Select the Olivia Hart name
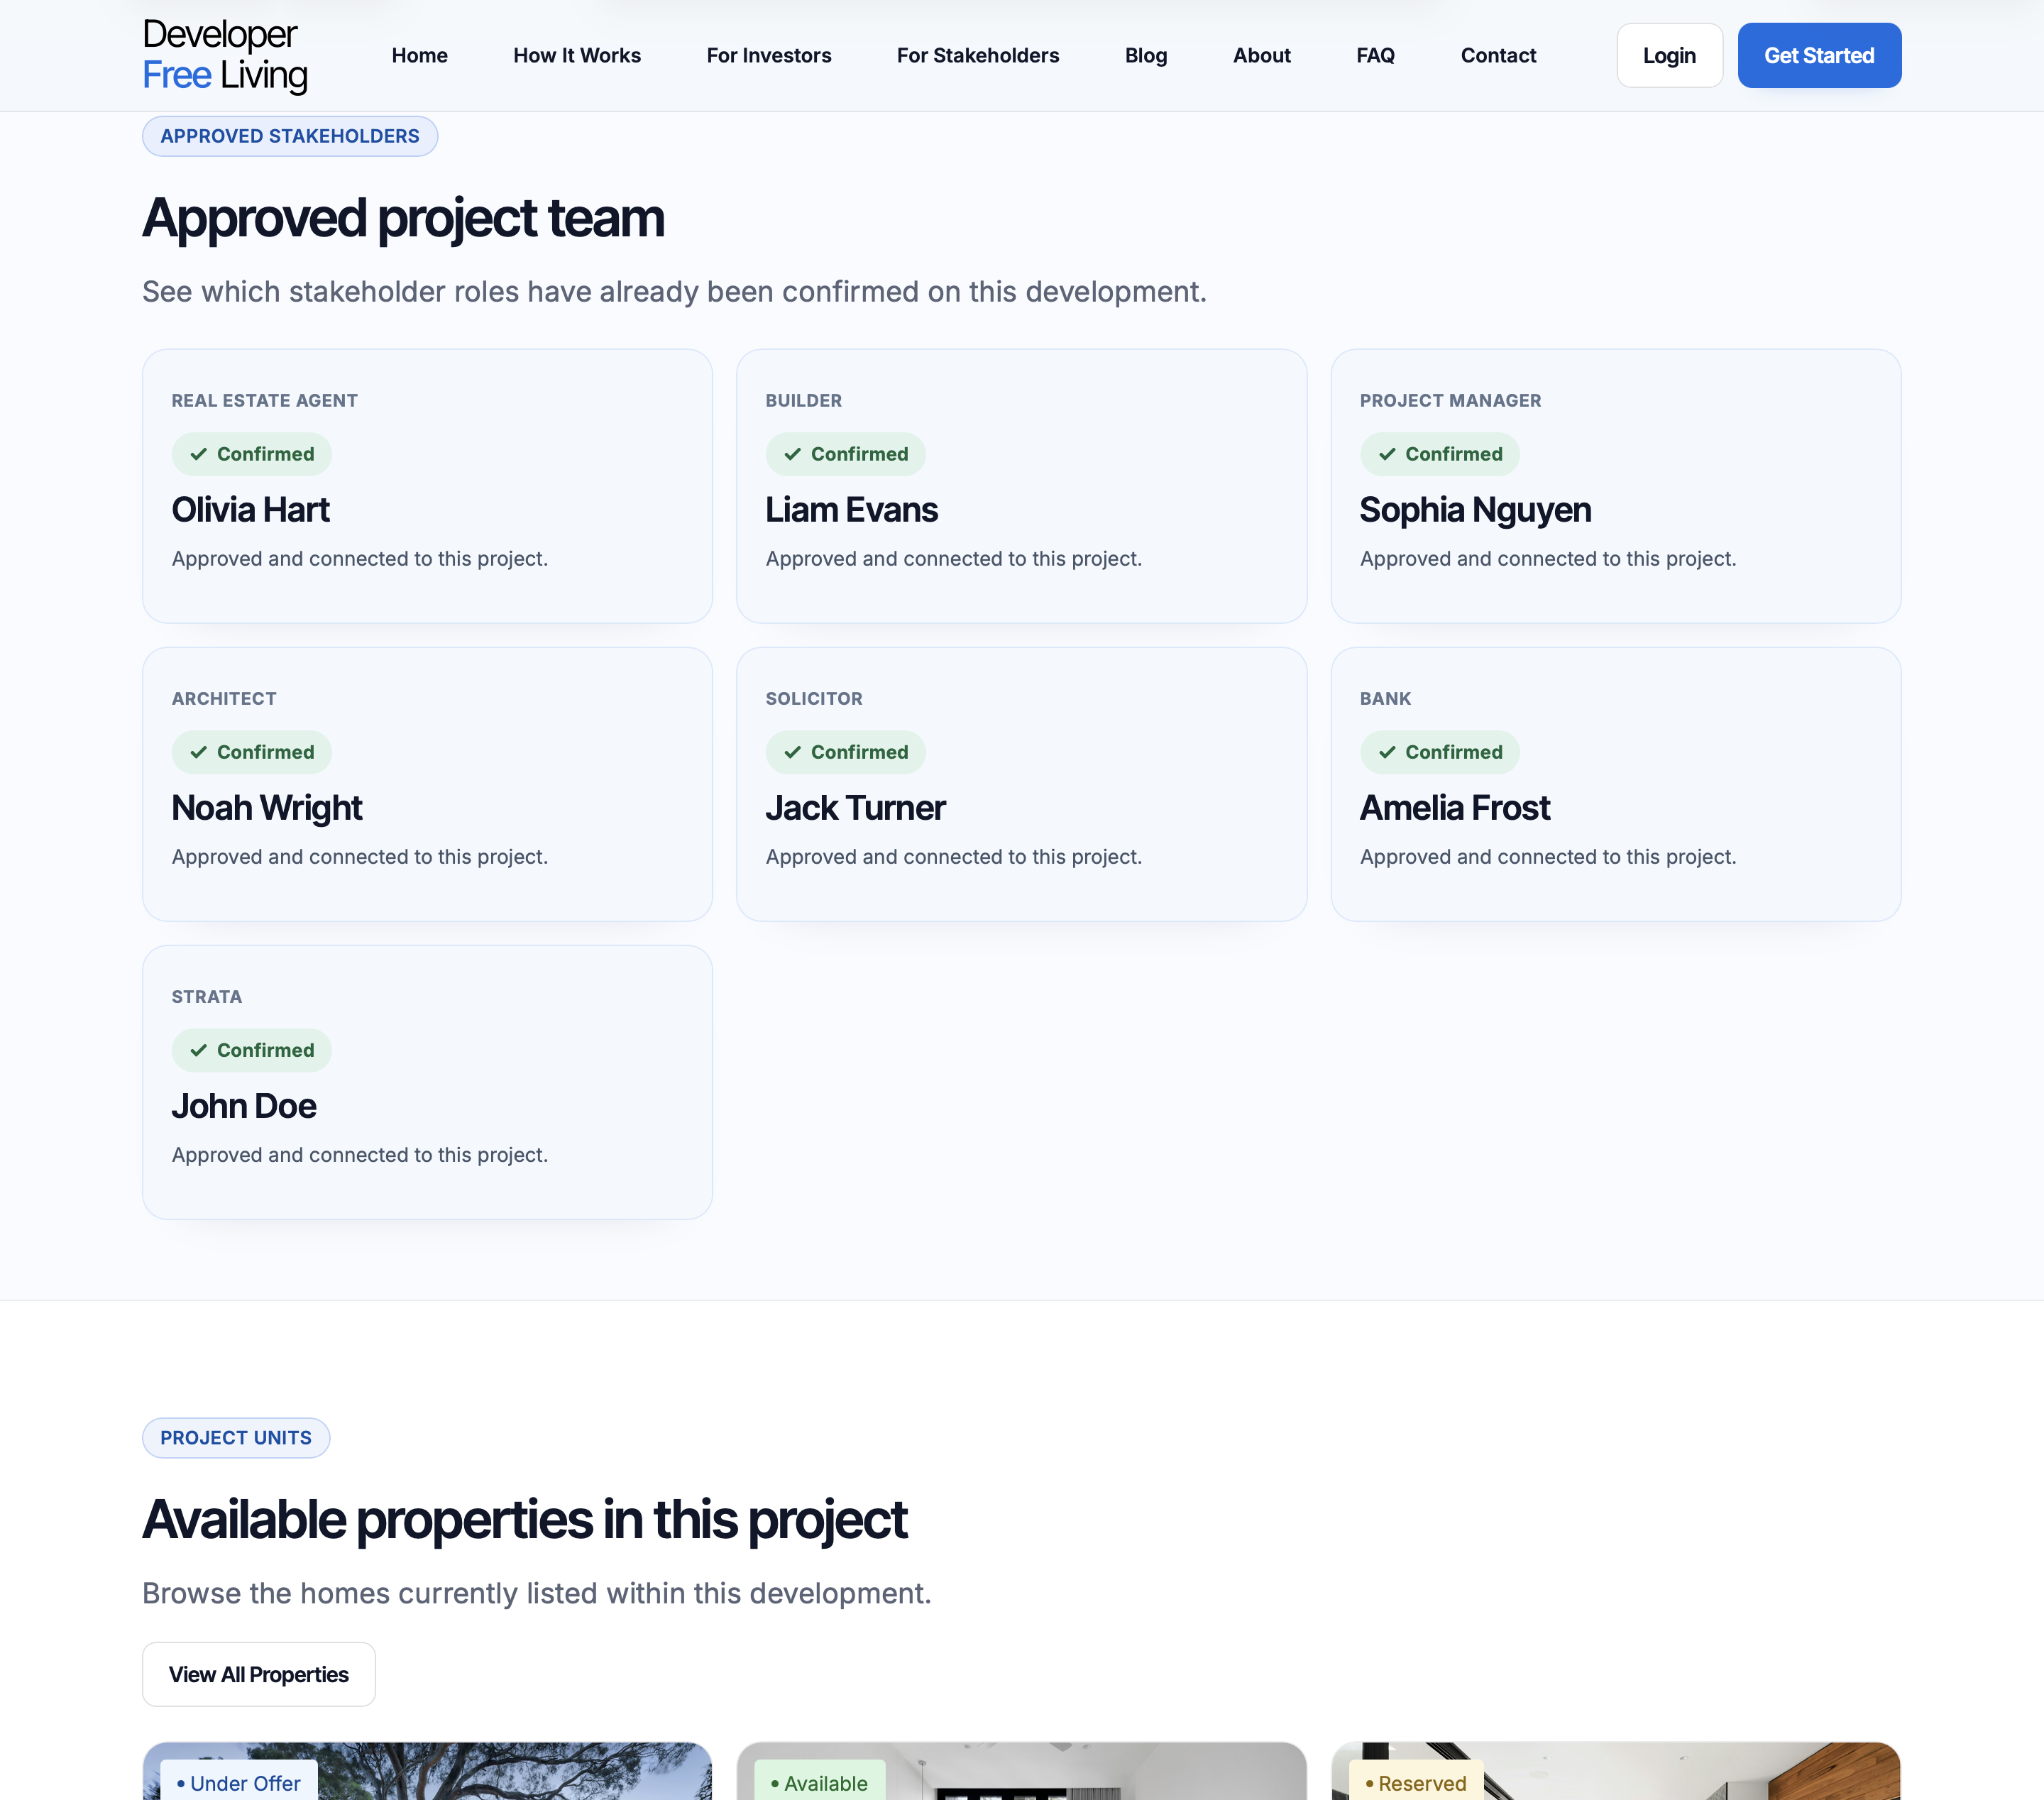 coord(250,510)
